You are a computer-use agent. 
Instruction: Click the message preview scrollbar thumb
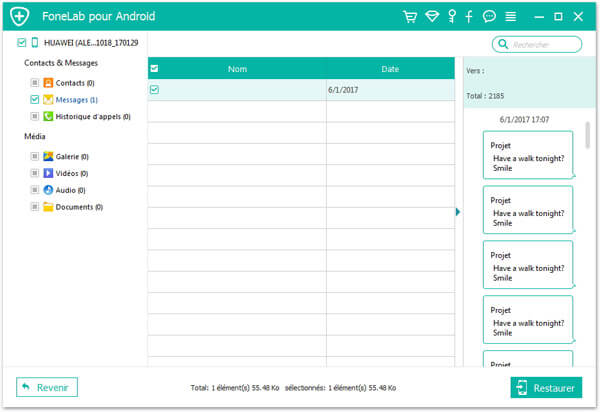(588, 135)
